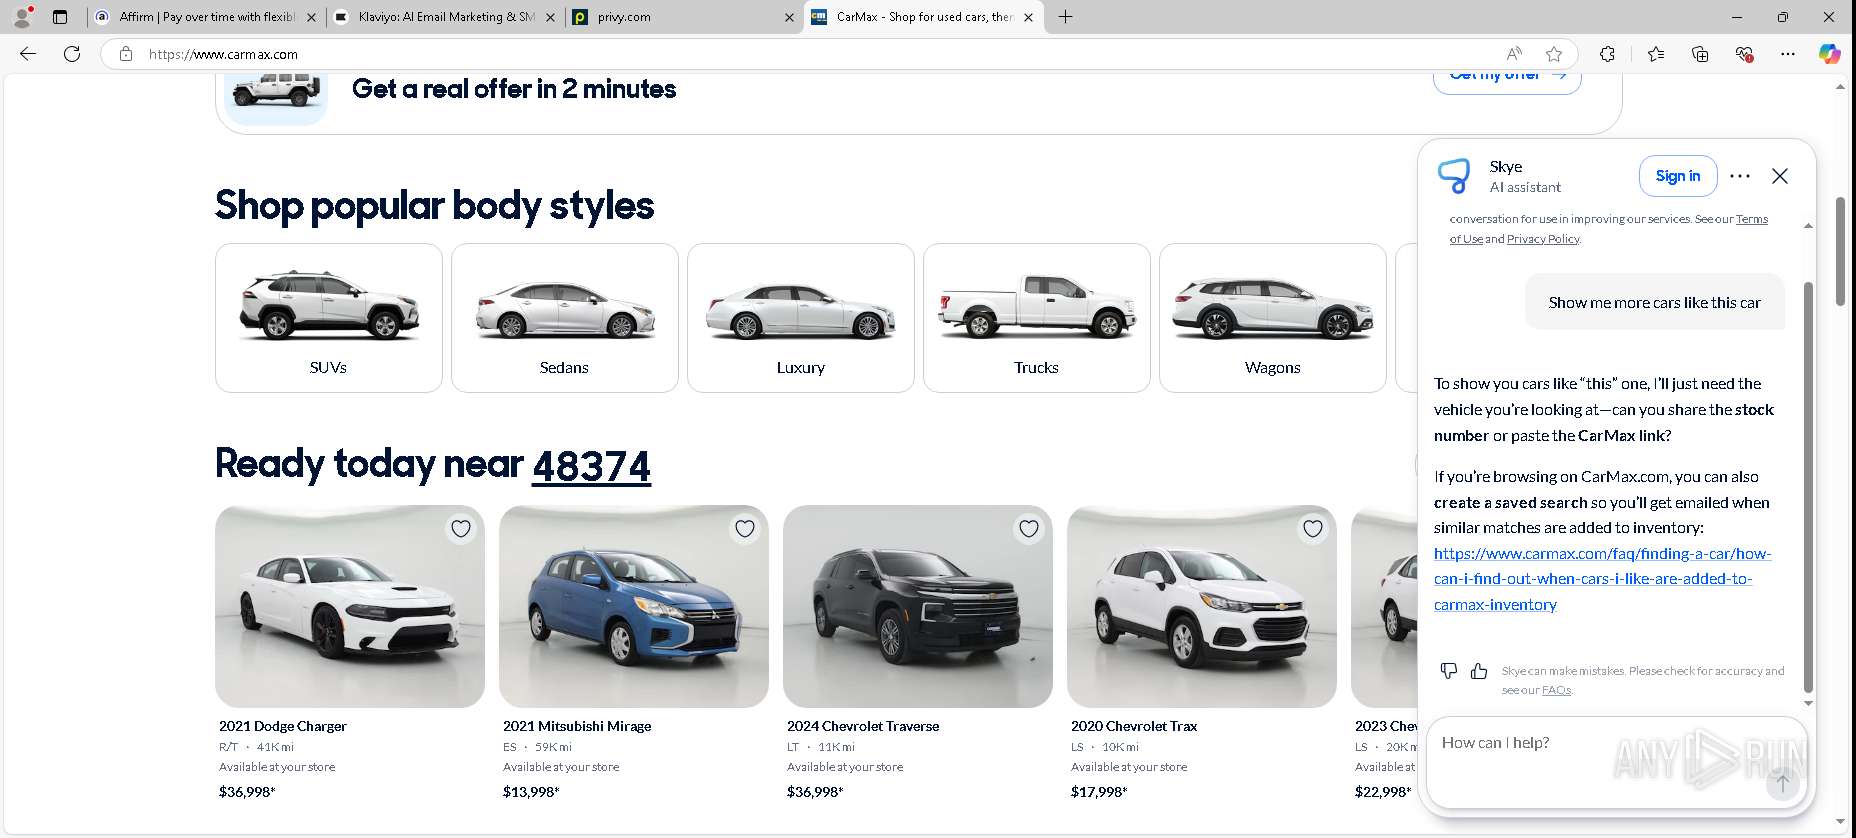Open the FAQs link in disclaimer

click(1556, 690)
